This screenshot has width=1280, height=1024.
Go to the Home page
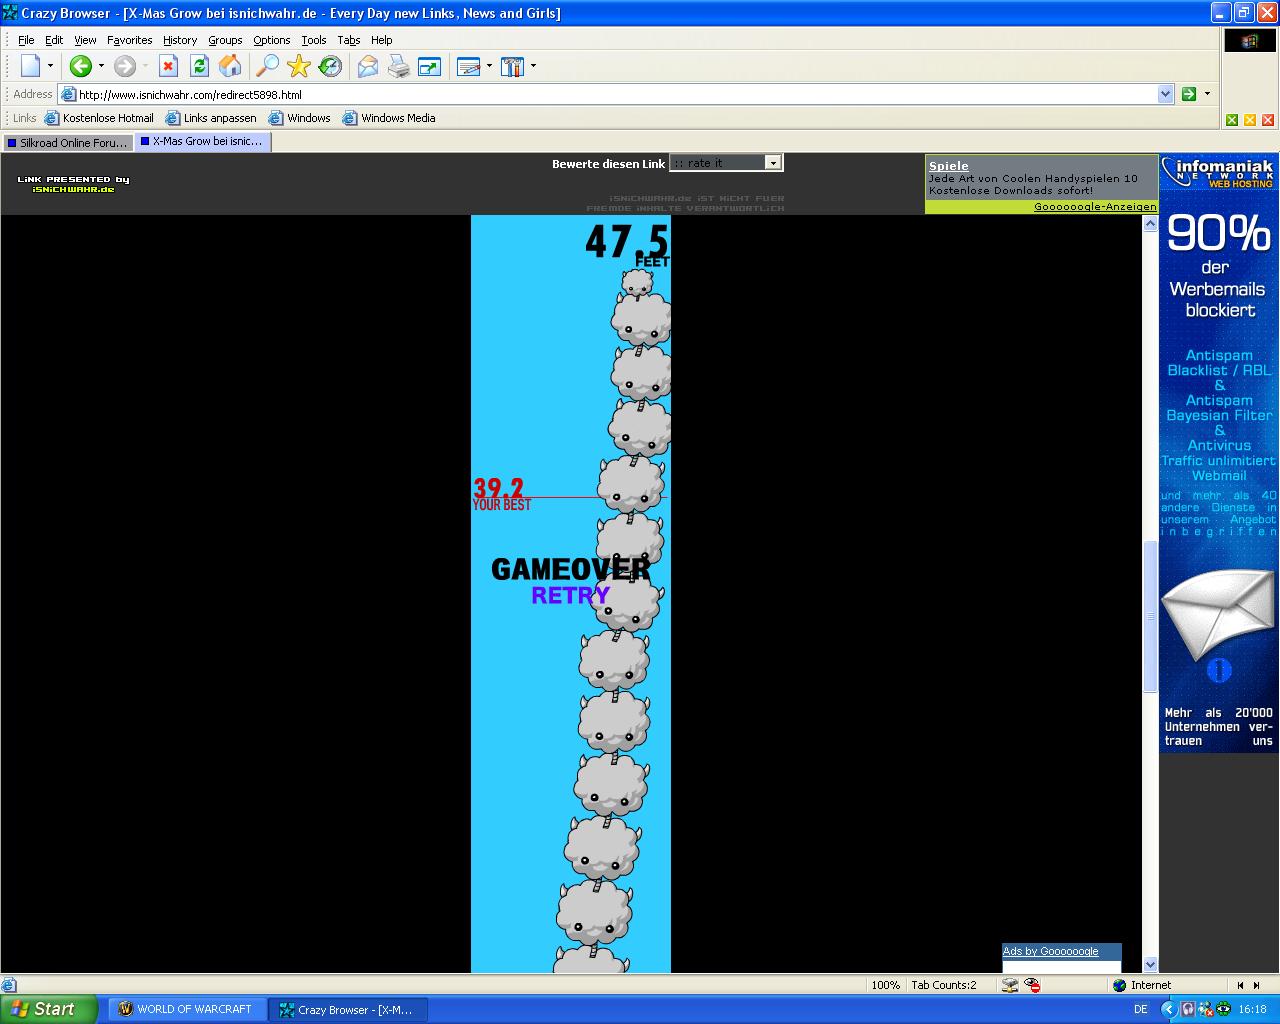pyautogui.click(x=230, y=67)
